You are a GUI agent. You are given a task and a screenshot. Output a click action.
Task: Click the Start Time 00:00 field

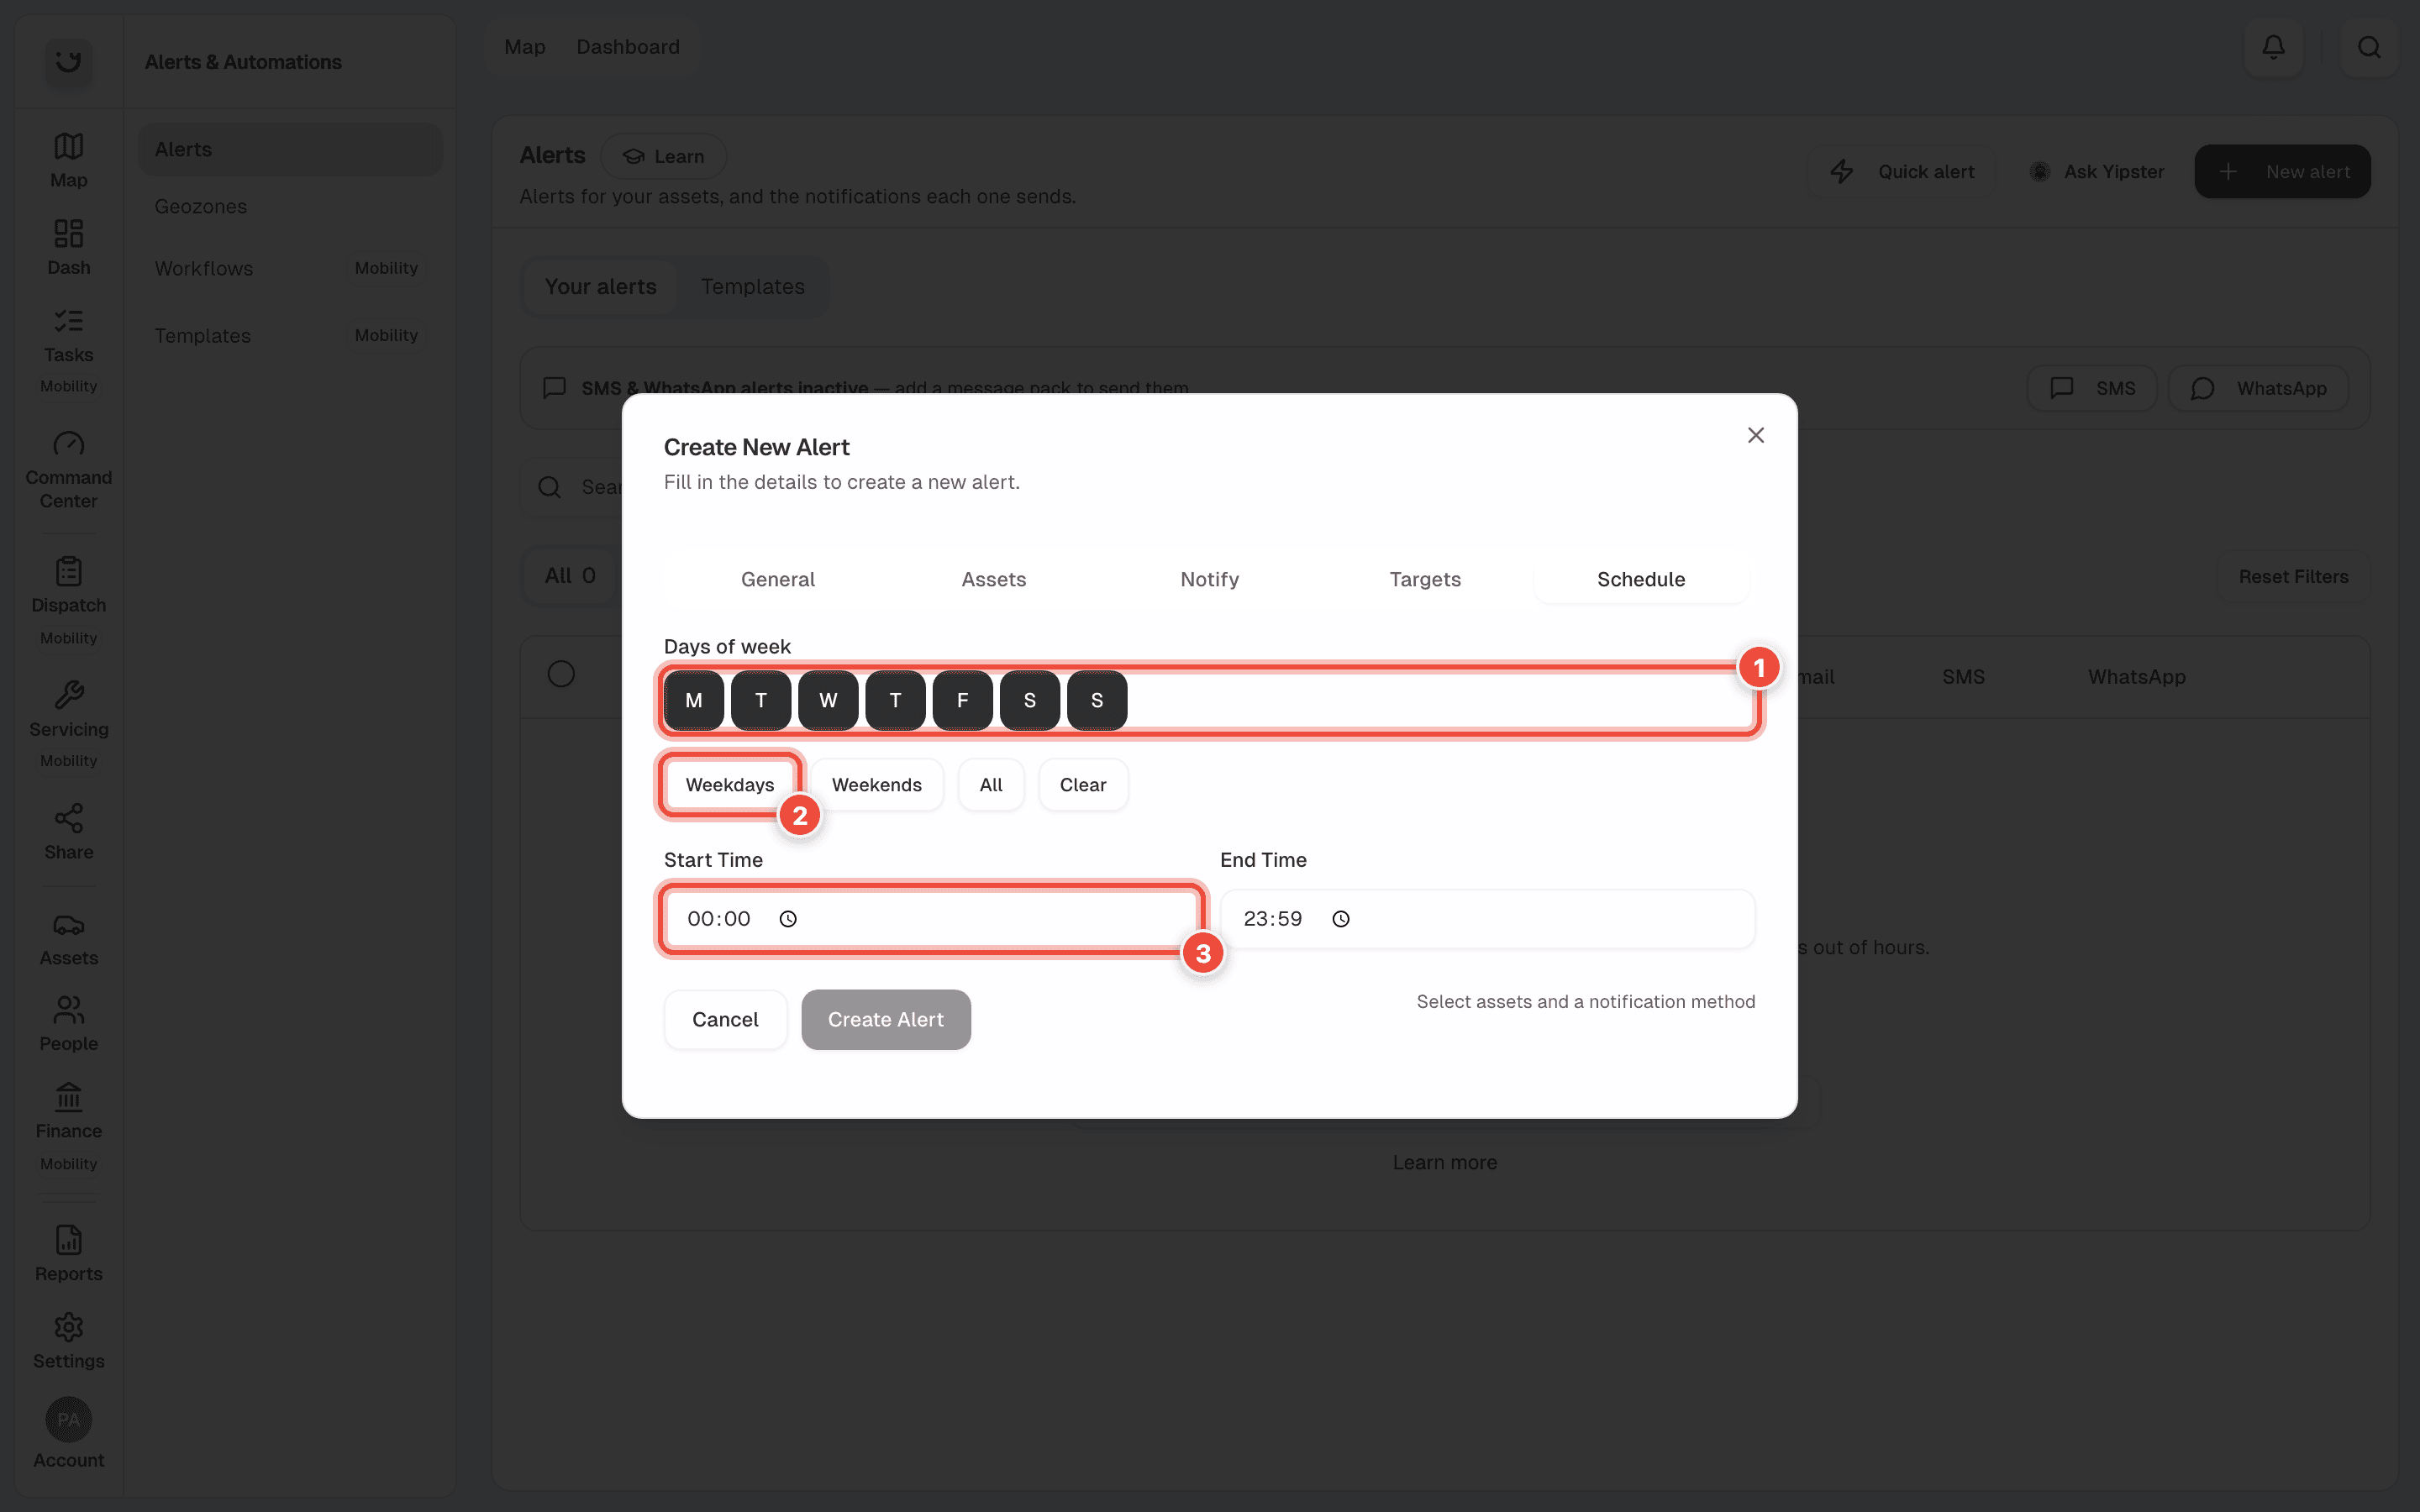pos(932,919)
